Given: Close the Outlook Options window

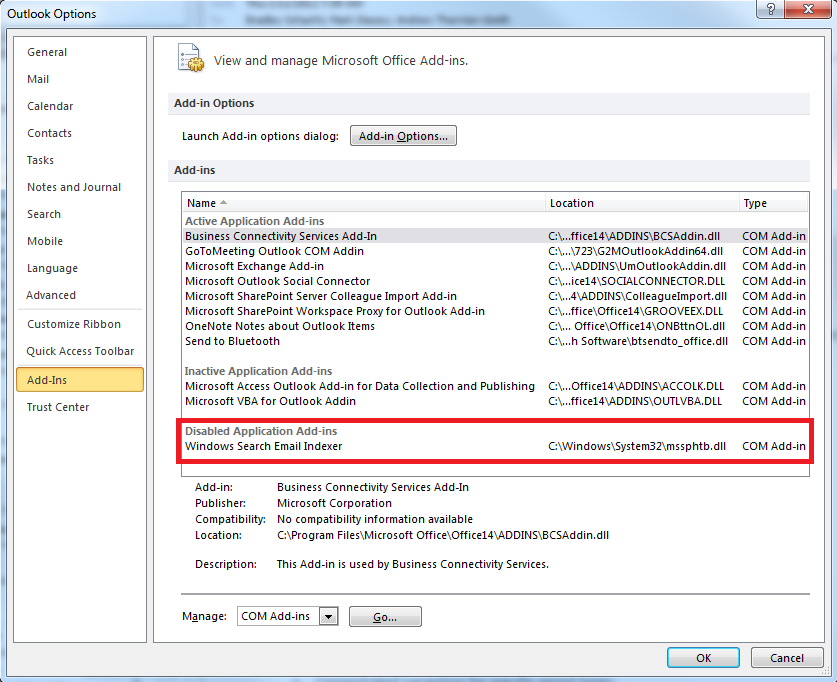Looking at the screenshot, I should [808, 9].
